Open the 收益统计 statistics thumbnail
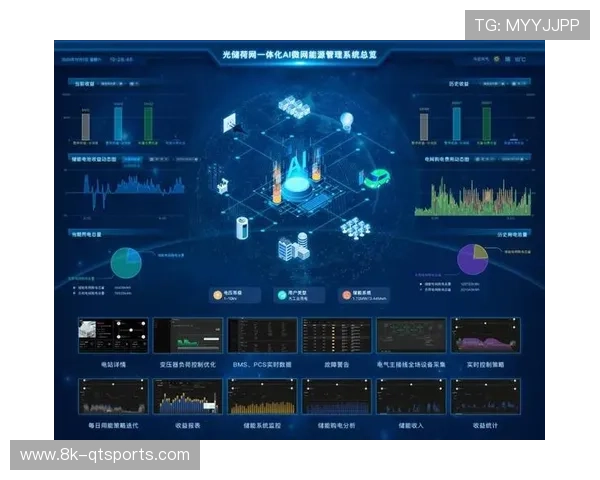This screenshot has width=600, height=480. pyautogui.click(x=484, y=396)
